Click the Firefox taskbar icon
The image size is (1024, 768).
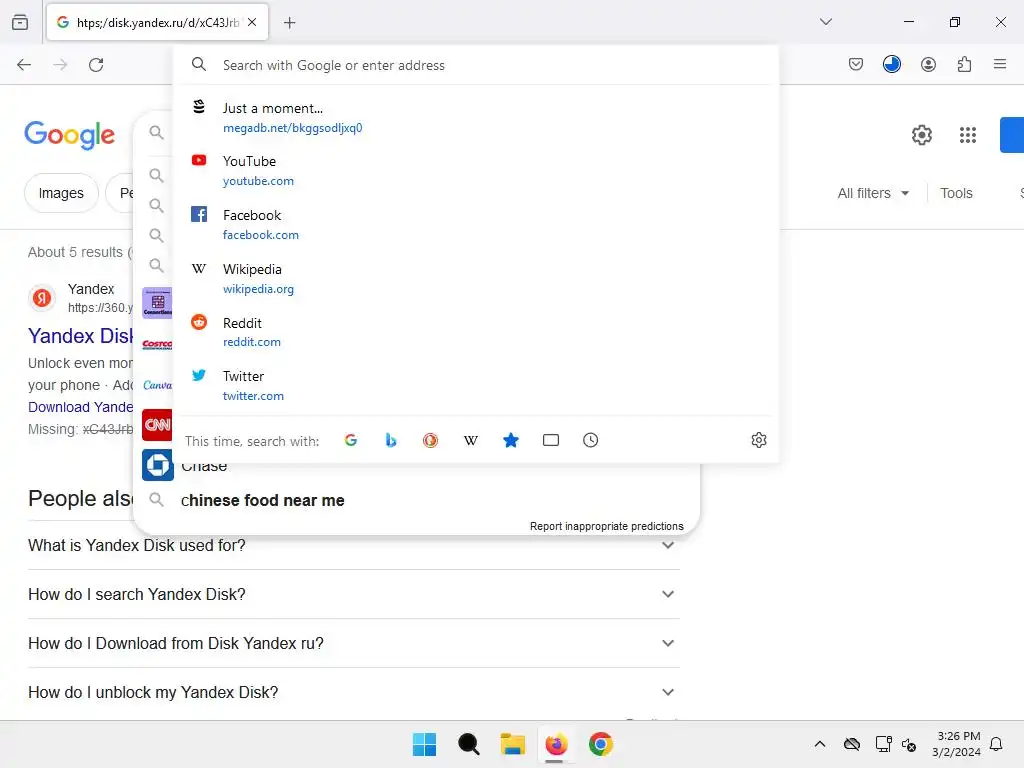pyautogui.click(x=556, y=744)
